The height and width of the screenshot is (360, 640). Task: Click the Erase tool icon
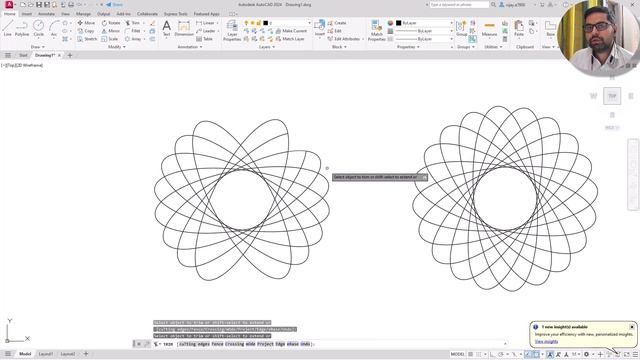[x=152, y=23]
